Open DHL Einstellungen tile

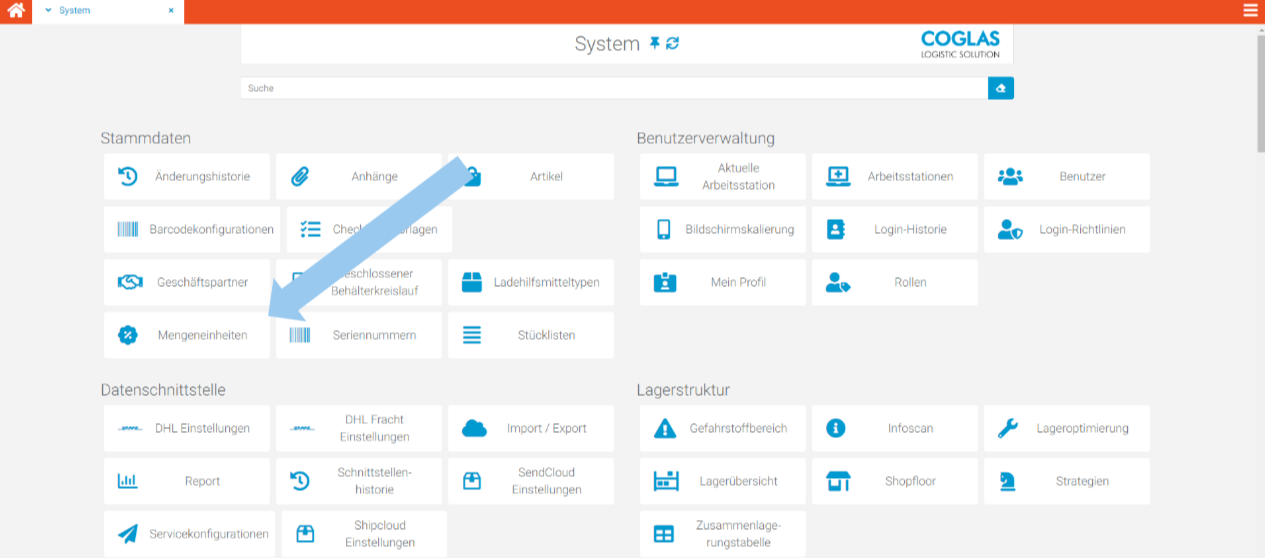pos(187,429)
